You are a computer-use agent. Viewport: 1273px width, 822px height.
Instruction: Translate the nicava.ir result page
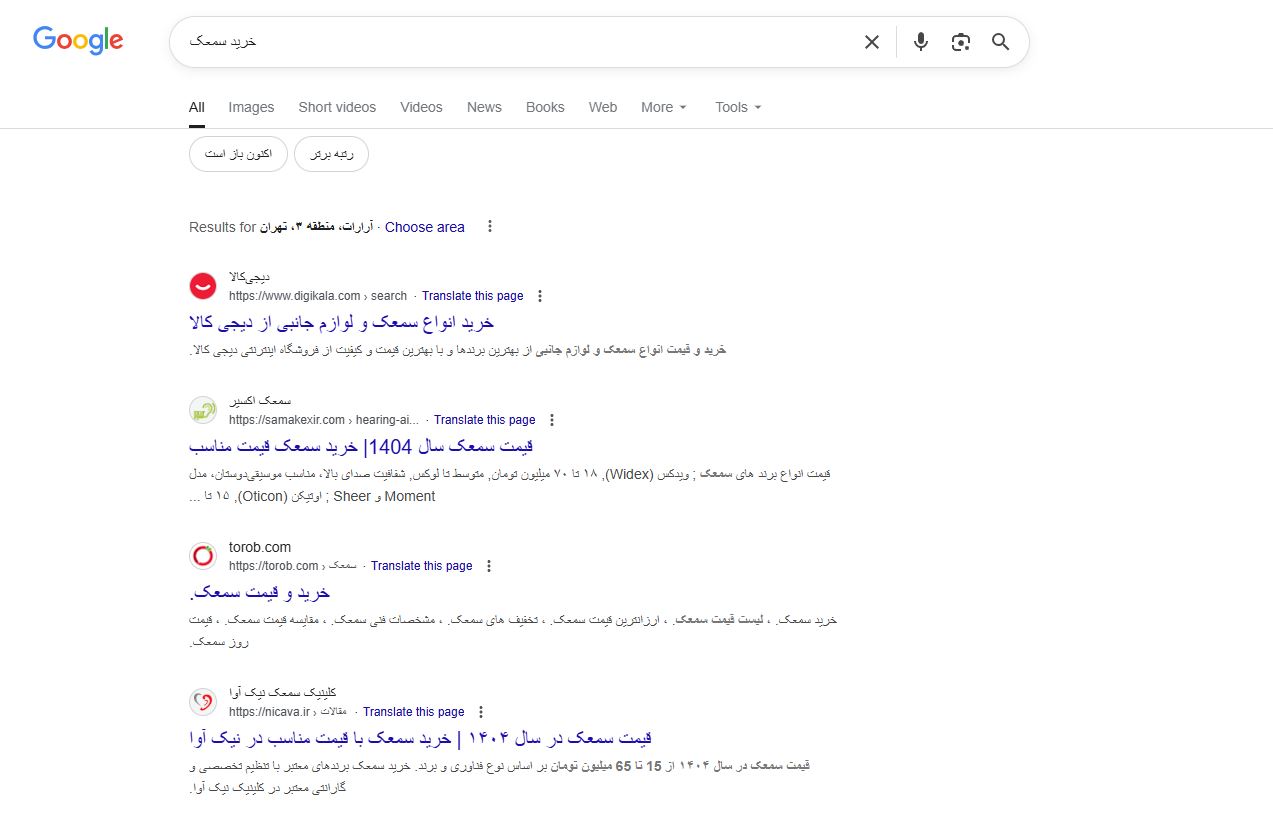pyautogui.click(x=413, y=712)
